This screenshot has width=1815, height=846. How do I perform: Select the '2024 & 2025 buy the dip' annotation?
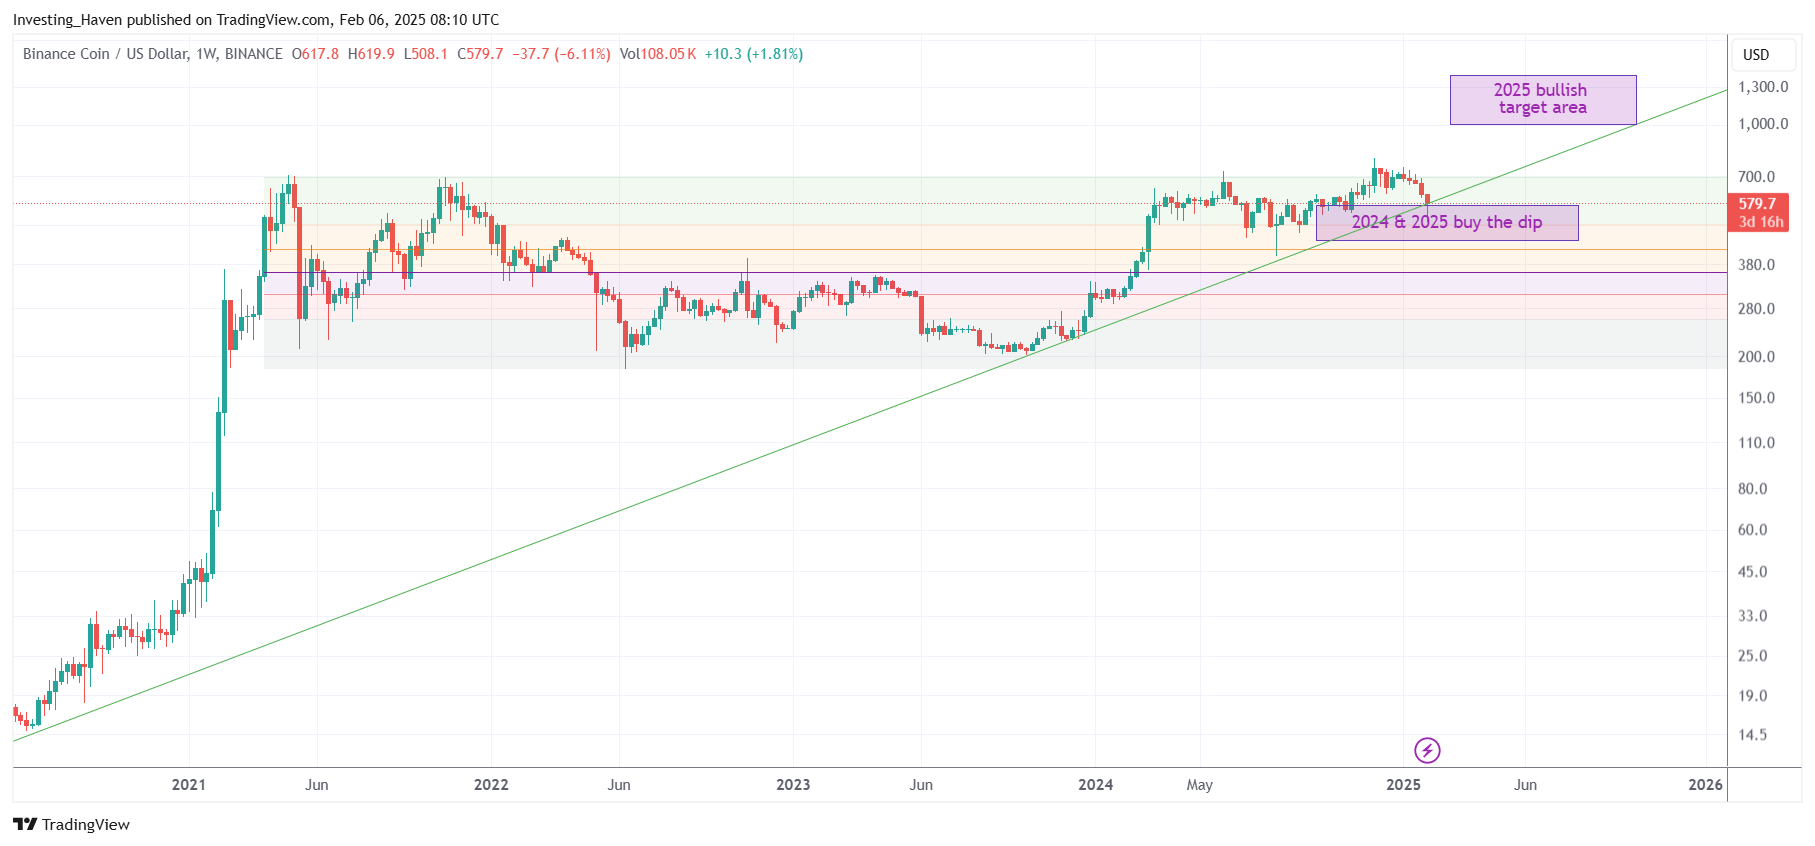click(x=1447, y=222)
